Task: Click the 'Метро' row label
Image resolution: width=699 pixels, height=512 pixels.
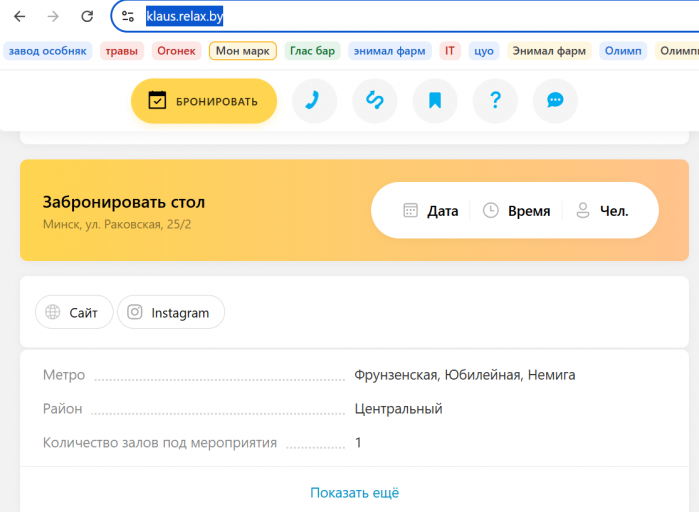Action: pyautogui.click(x=64, y=375)
